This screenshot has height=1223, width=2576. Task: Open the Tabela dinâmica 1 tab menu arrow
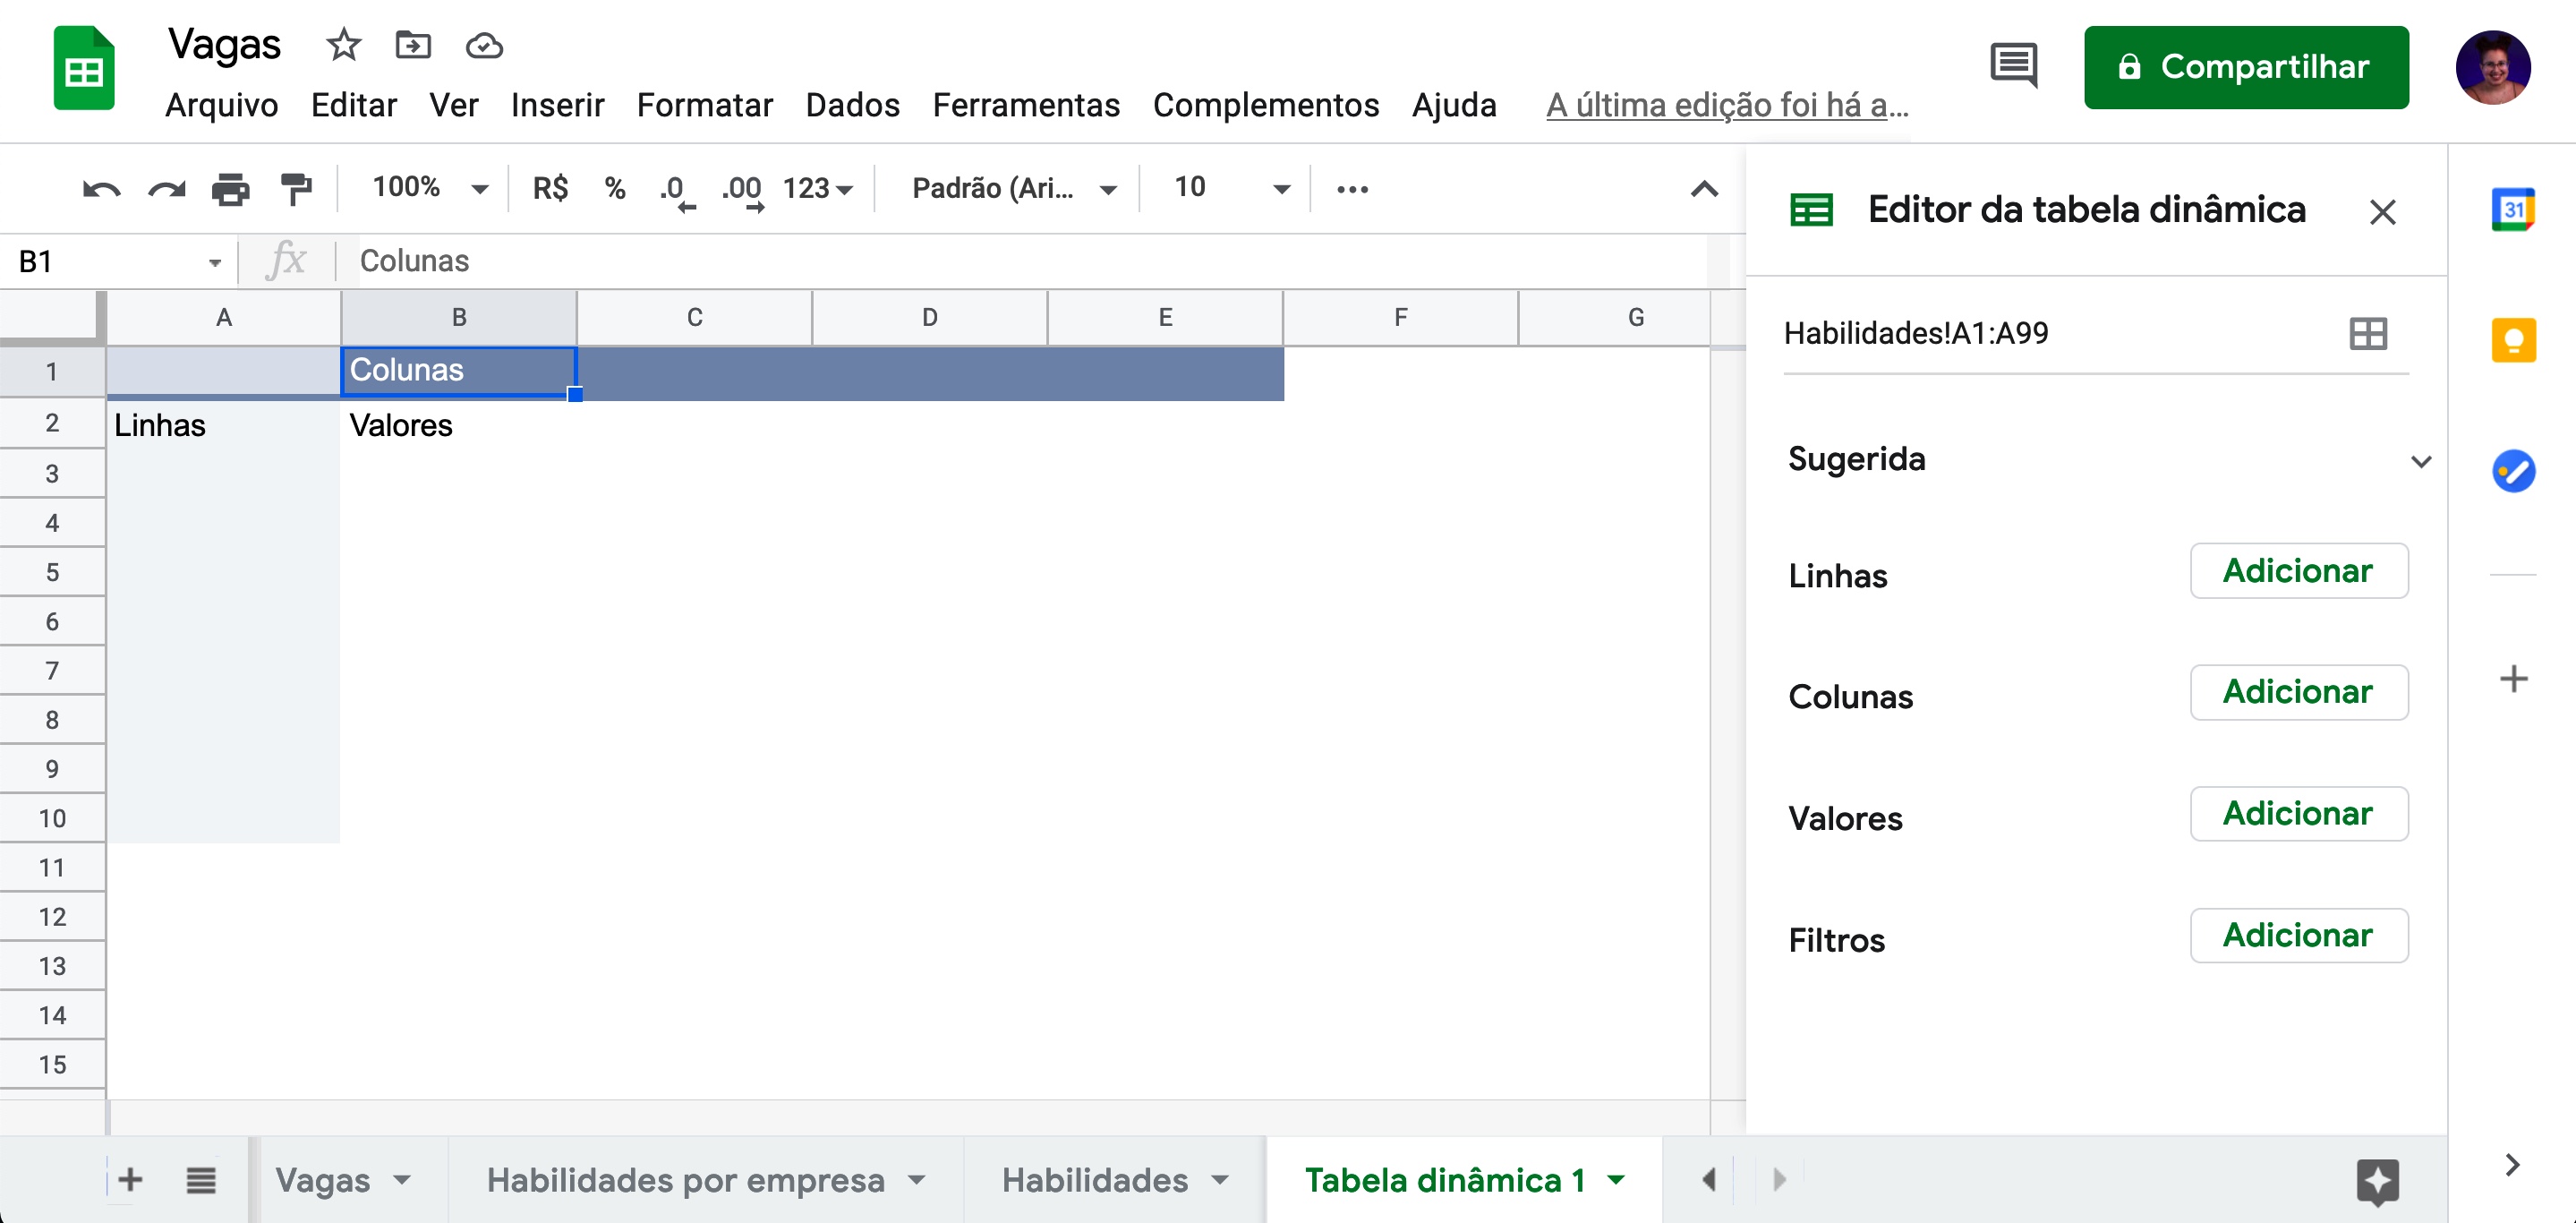1616,1180
